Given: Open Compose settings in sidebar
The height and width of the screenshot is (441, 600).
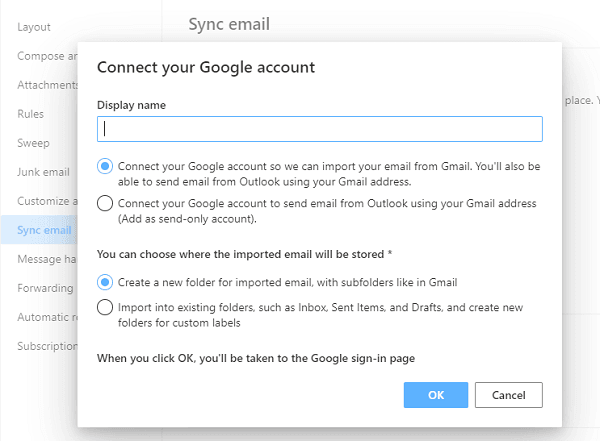Looking at the screenshot, I should (47, 56).
